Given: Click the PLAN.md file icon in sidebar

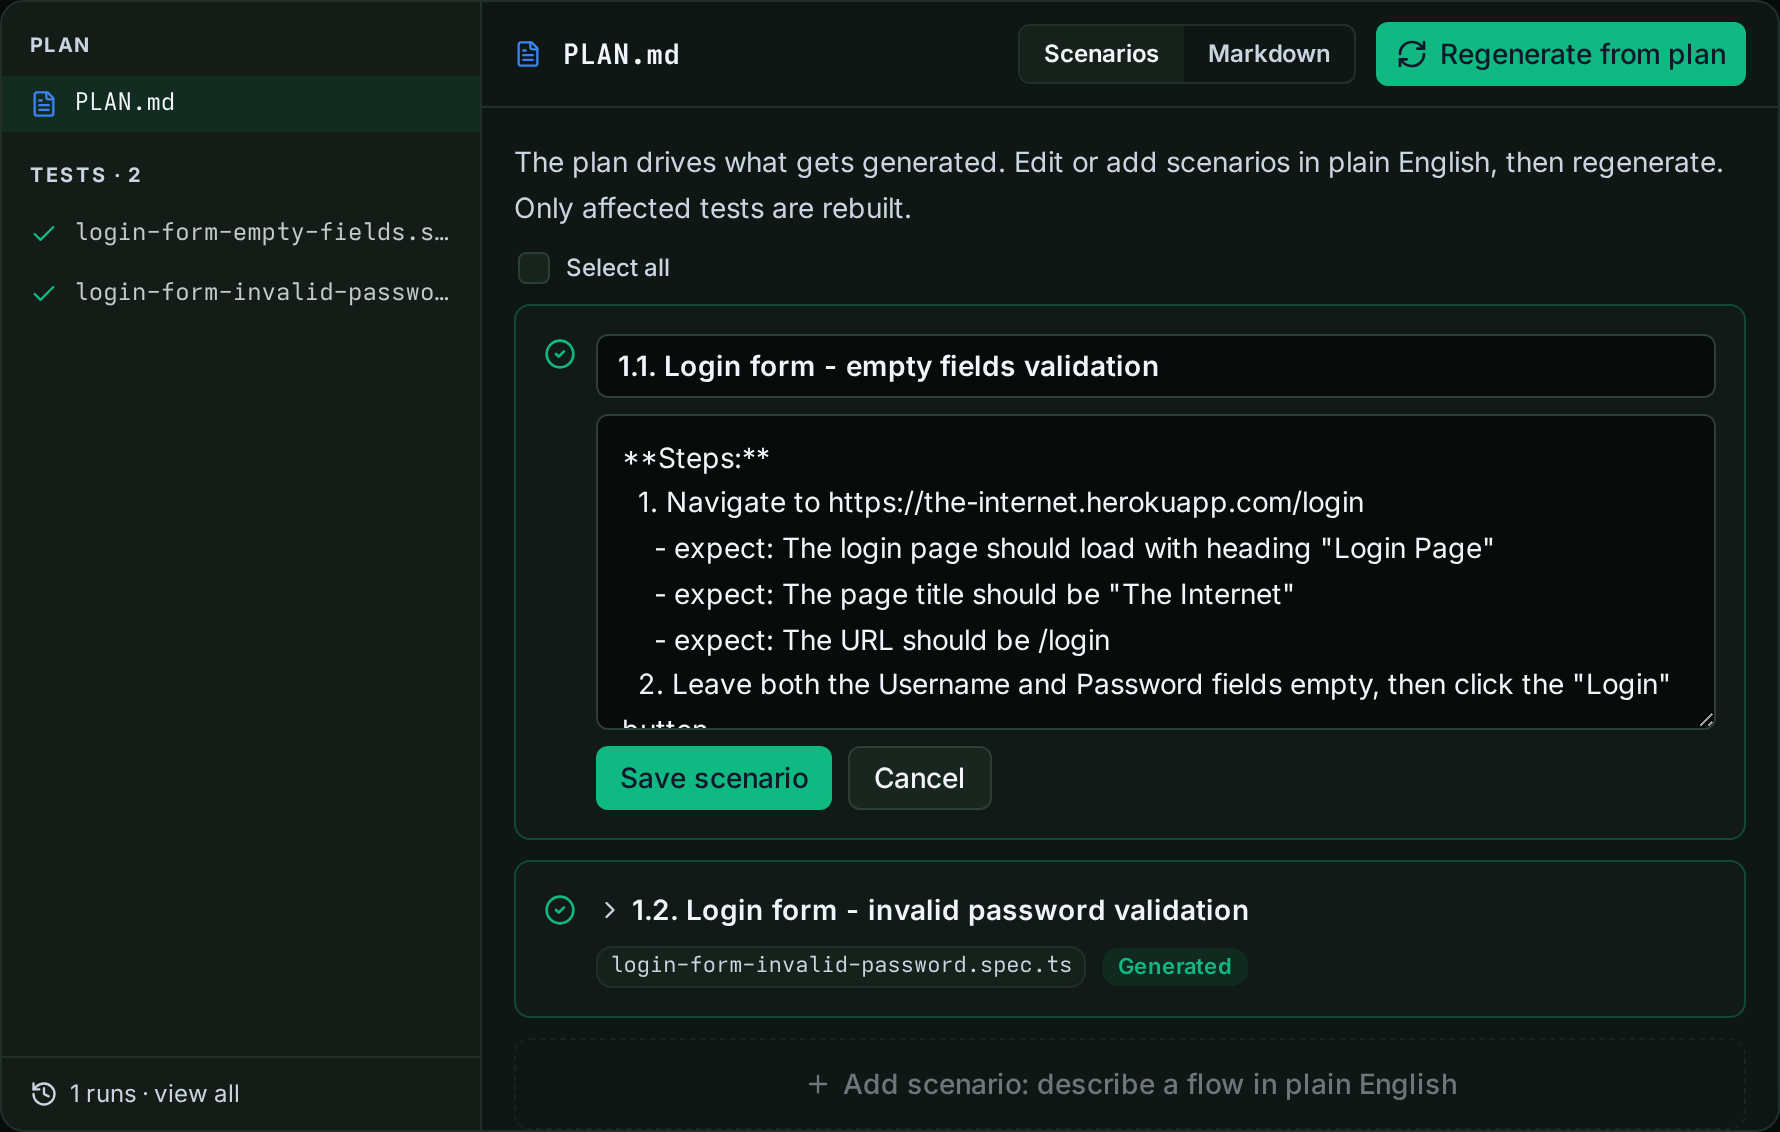Looking at the screenshot, I should pyautogui.click(x=44, y=103).
